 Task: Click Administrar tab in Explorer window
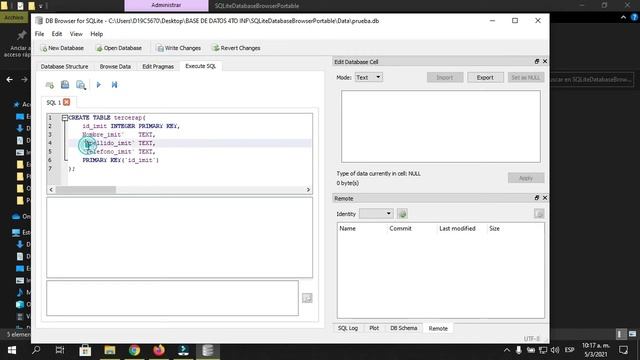coord(166,5)
